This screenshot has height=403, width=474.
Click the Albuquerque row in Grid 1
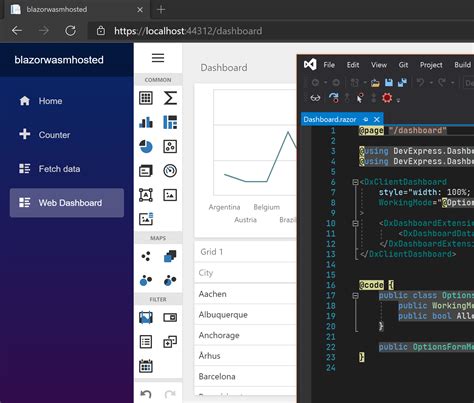click(x=245, y=314)
